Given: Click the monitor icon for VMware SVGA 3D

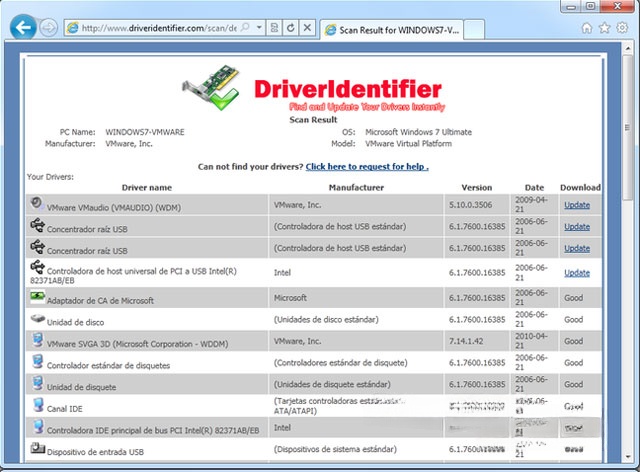Looking at the screenshot, I should 38,340.
